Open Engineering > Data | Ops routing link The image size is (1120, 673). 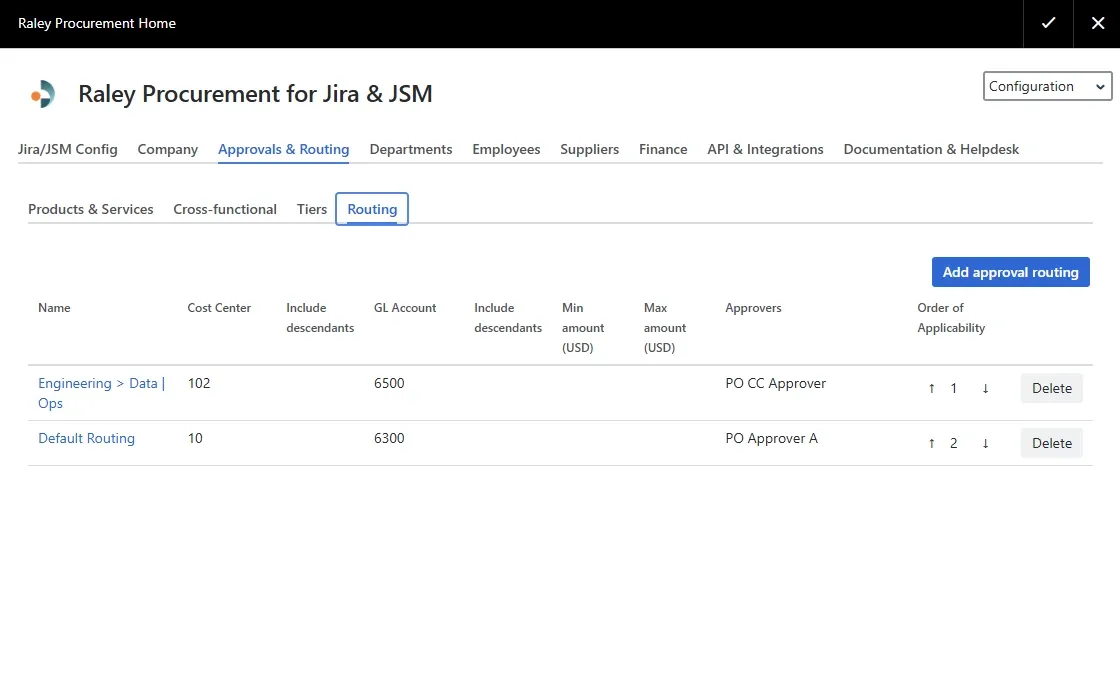pos(101,393)
